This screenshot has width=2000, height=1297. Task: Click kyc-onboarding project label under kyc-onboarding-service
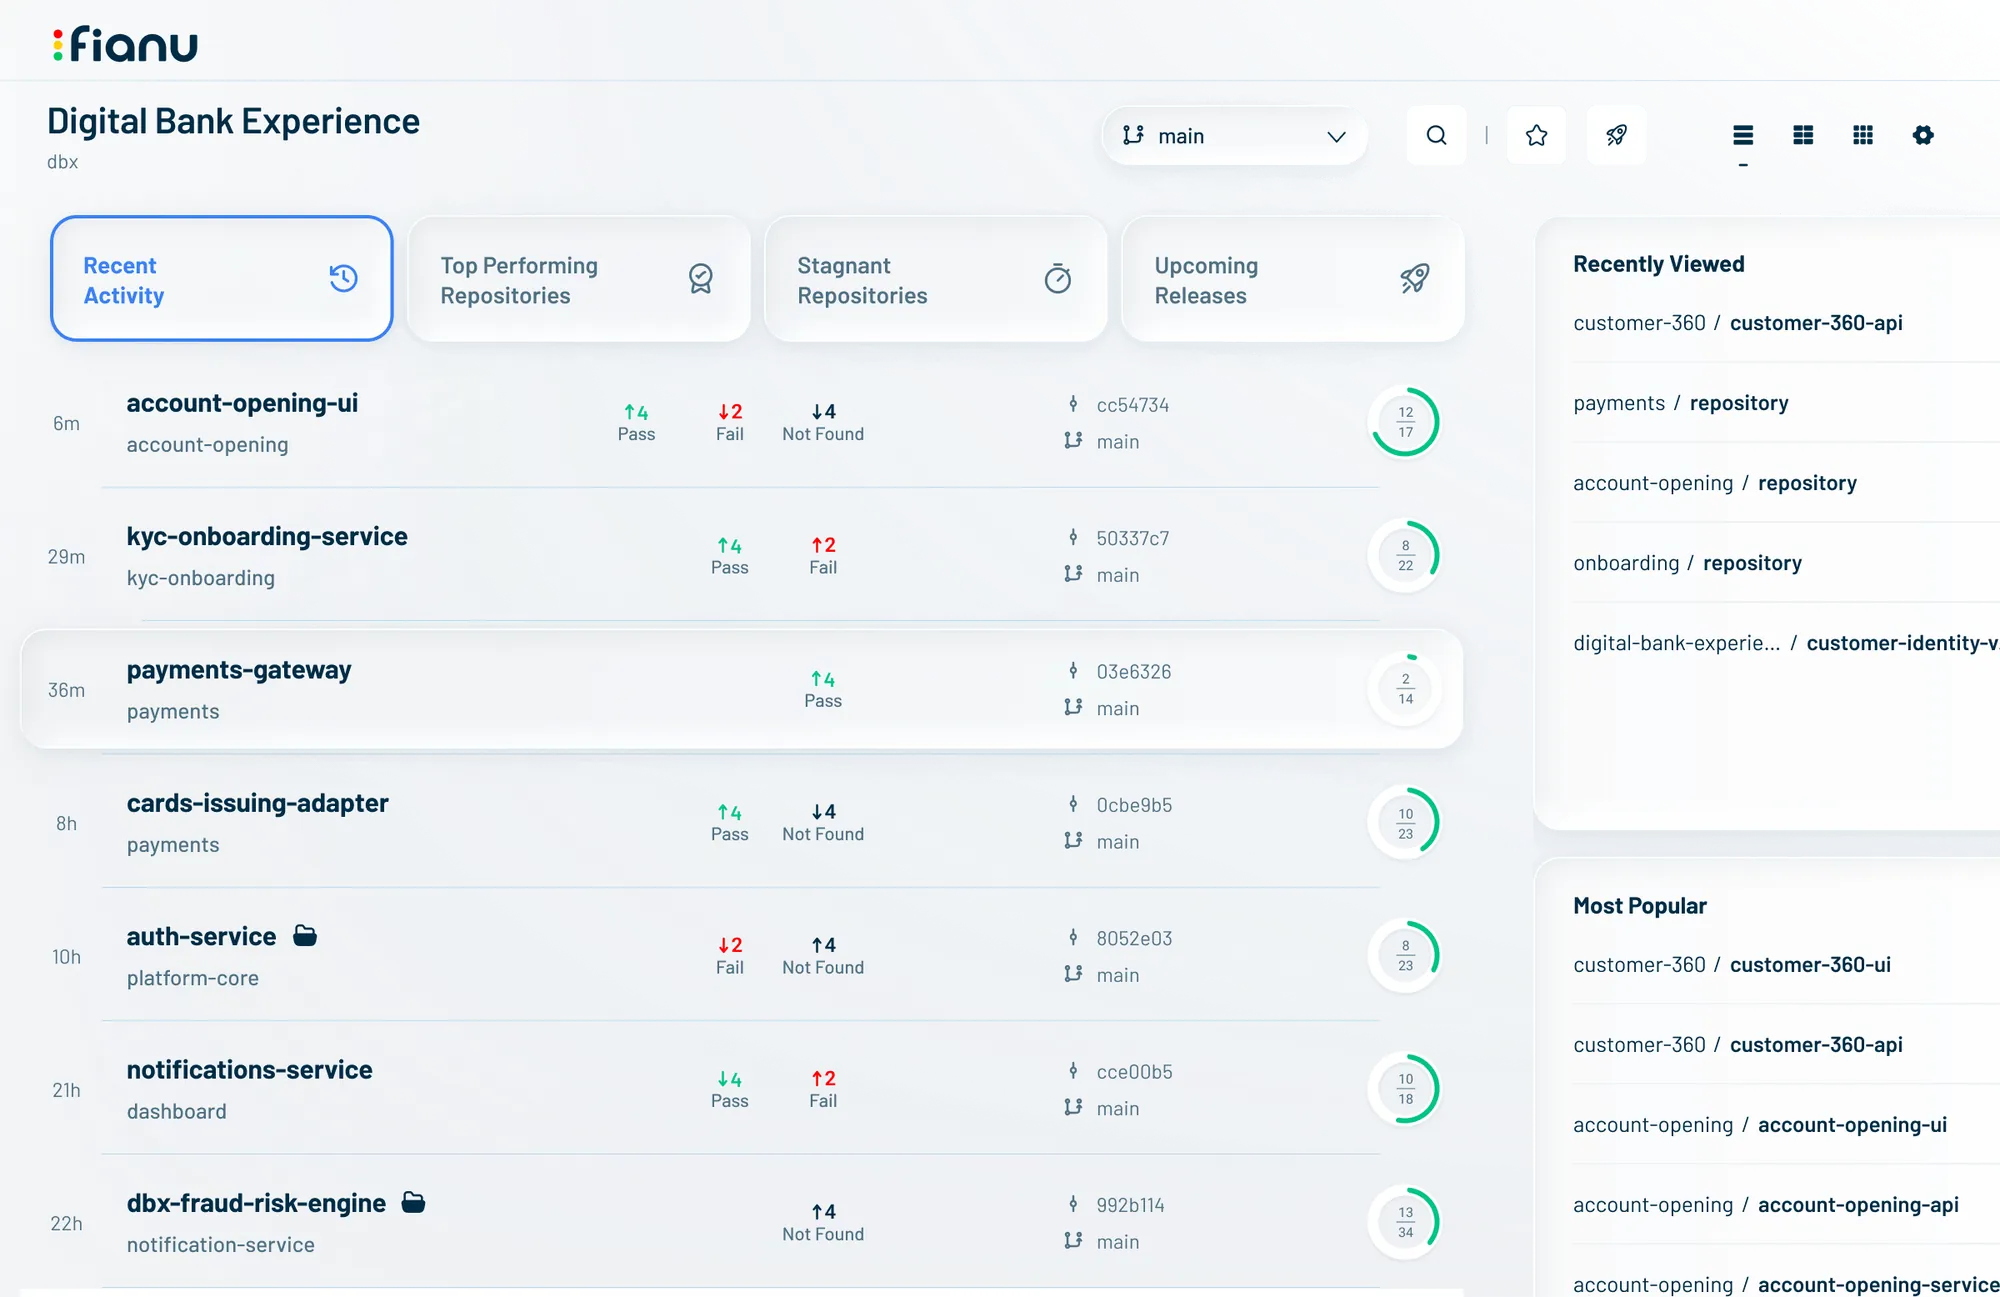200,578
